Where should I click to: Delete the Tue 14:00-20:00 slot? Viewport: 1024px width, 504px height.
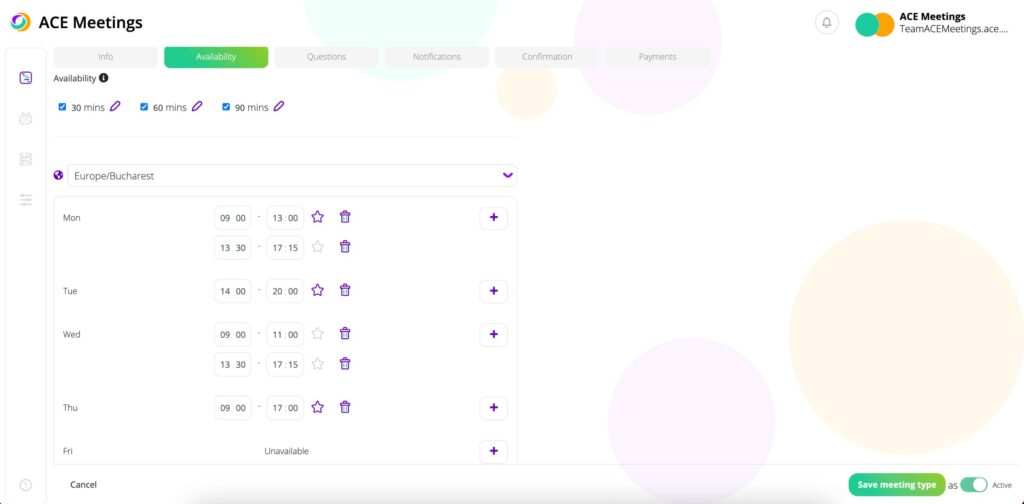345,290
